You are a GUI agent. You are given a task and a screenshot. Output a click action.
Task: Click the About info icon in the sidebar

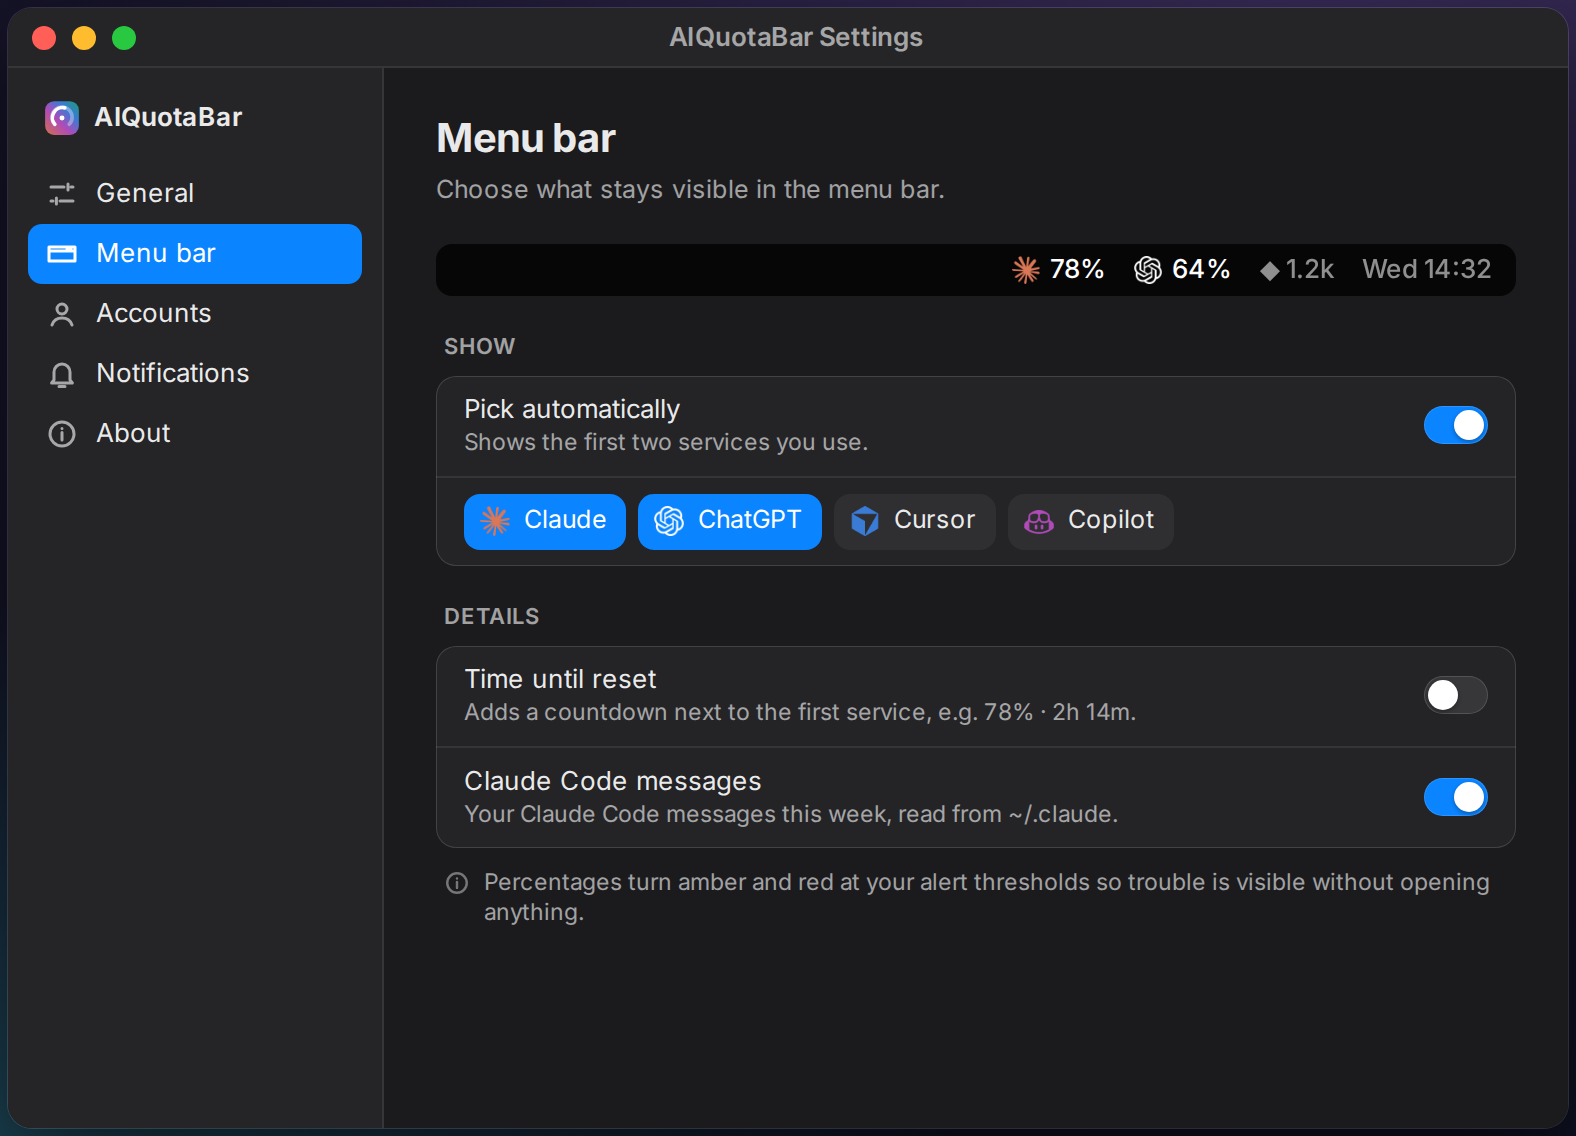coord(62,434)
